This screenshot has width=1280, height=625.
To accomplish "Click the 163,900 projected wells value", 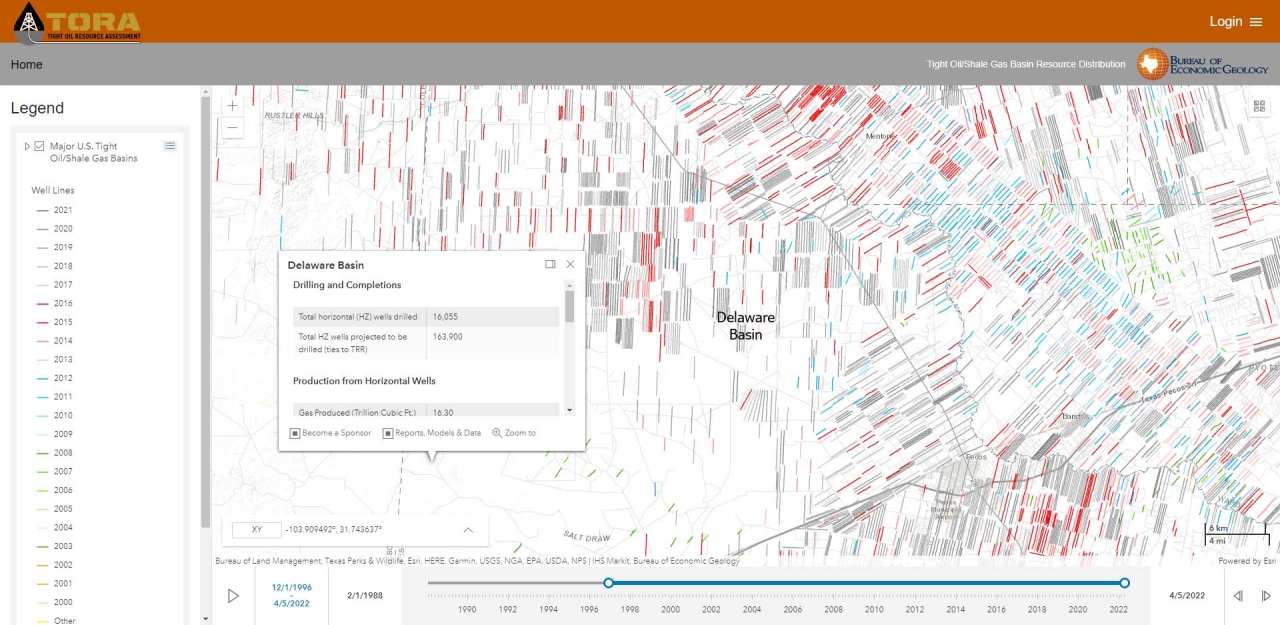I will 447,337.
